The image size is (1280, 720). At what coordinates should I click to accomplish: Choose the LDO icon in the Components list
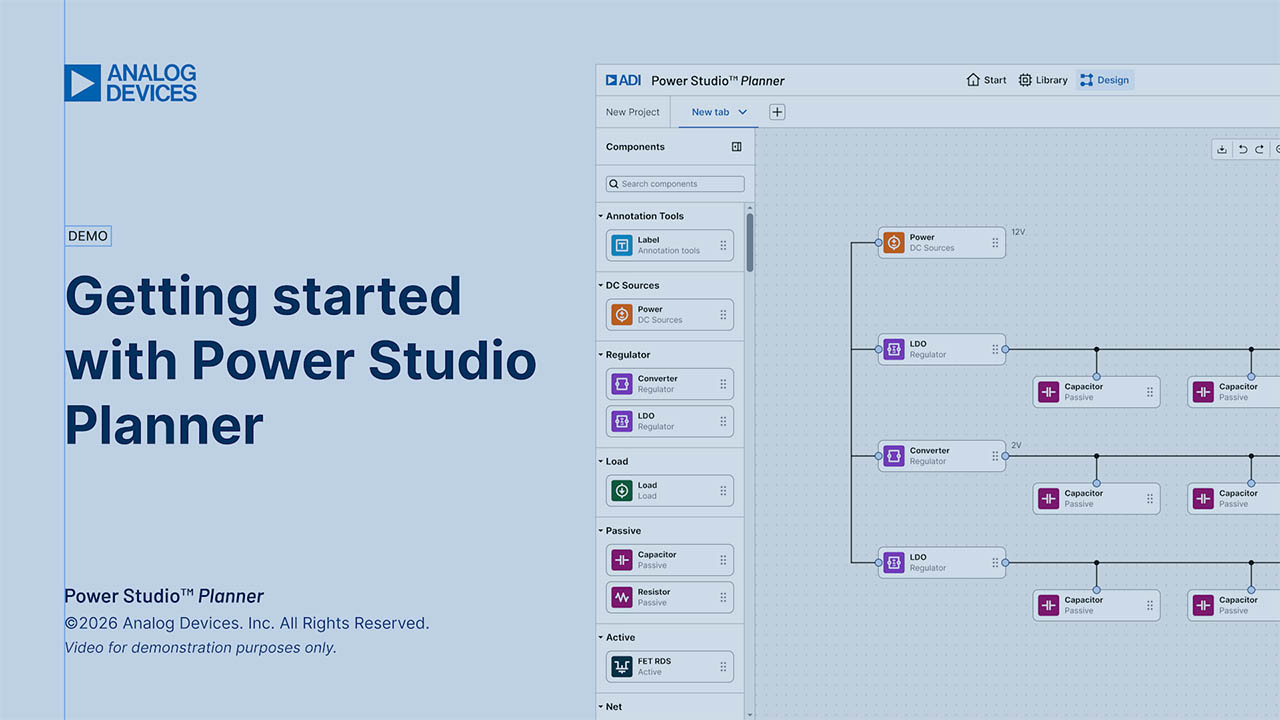click(x=622, y=421)
